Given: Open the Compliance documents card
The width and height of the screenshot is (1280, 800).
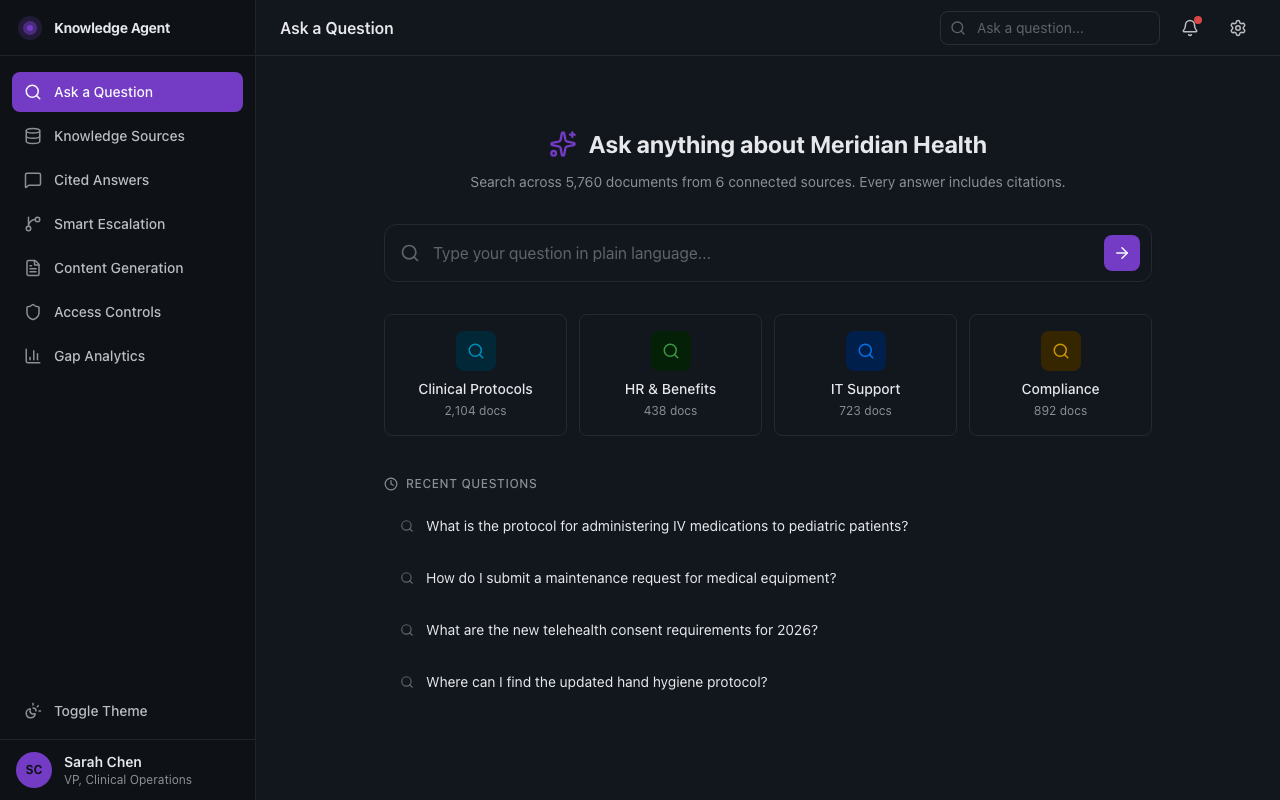Looking at the screenshot, I should coord(1060,375).
